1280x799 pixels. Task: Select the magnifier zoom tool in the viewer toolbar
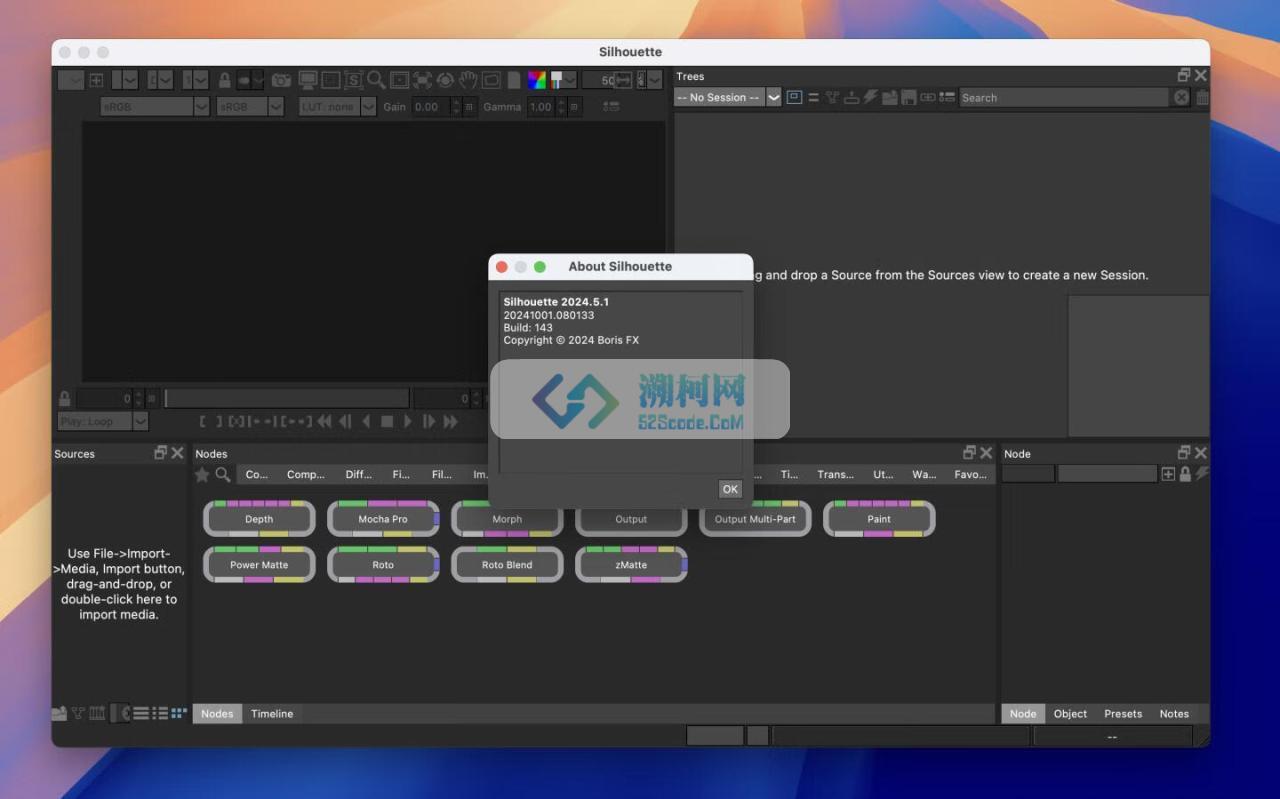[376, 80]
